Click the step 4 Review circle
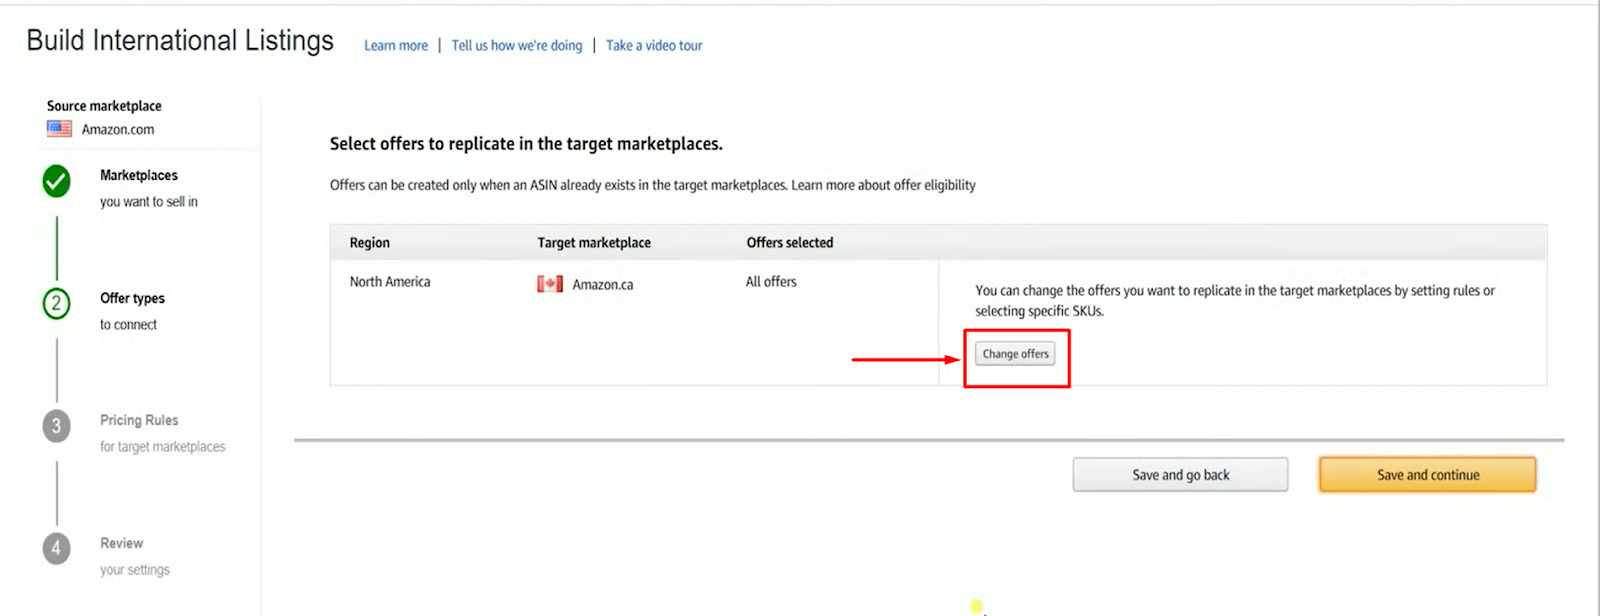This screenshot has width=1600, height=616. click(x=57, y=548)
